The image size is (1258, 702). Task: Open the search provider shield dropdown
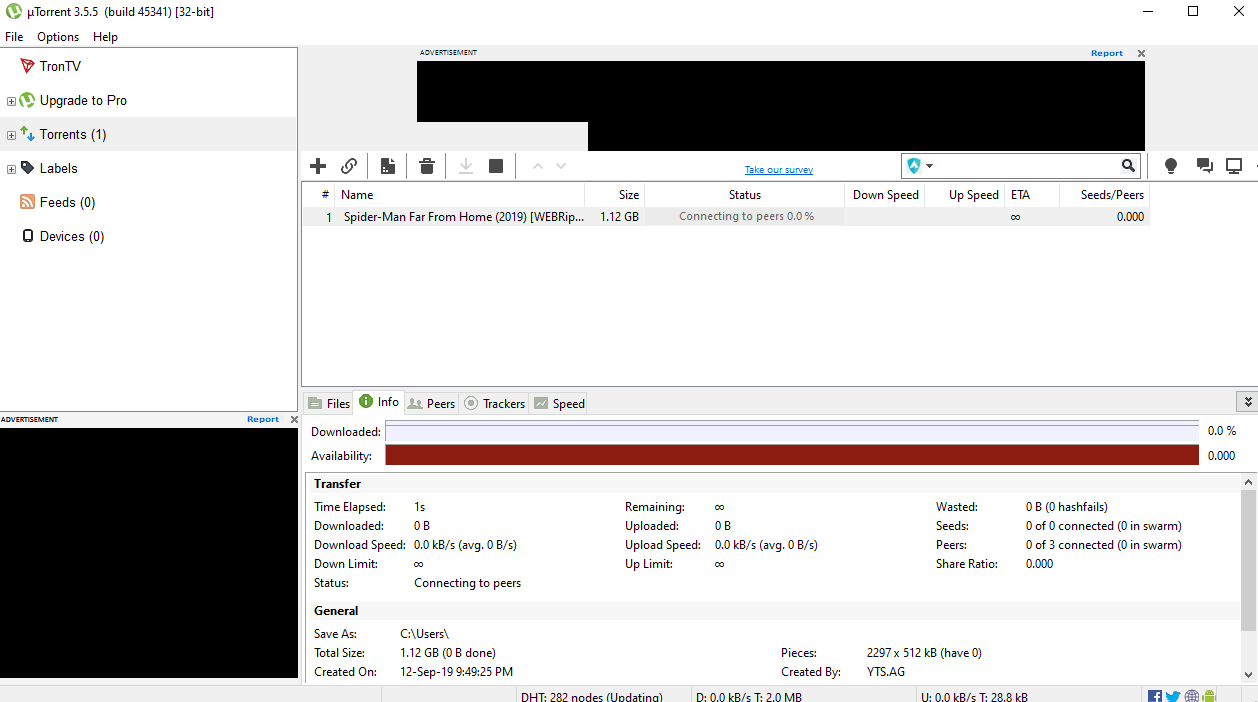tap(920, 166)
